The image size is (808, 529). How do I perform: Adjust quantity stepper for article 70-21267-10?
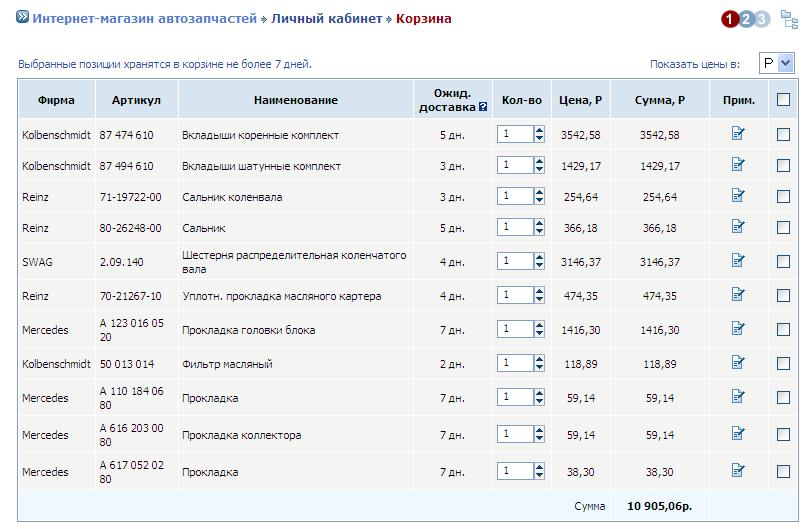tap(539, 295)
